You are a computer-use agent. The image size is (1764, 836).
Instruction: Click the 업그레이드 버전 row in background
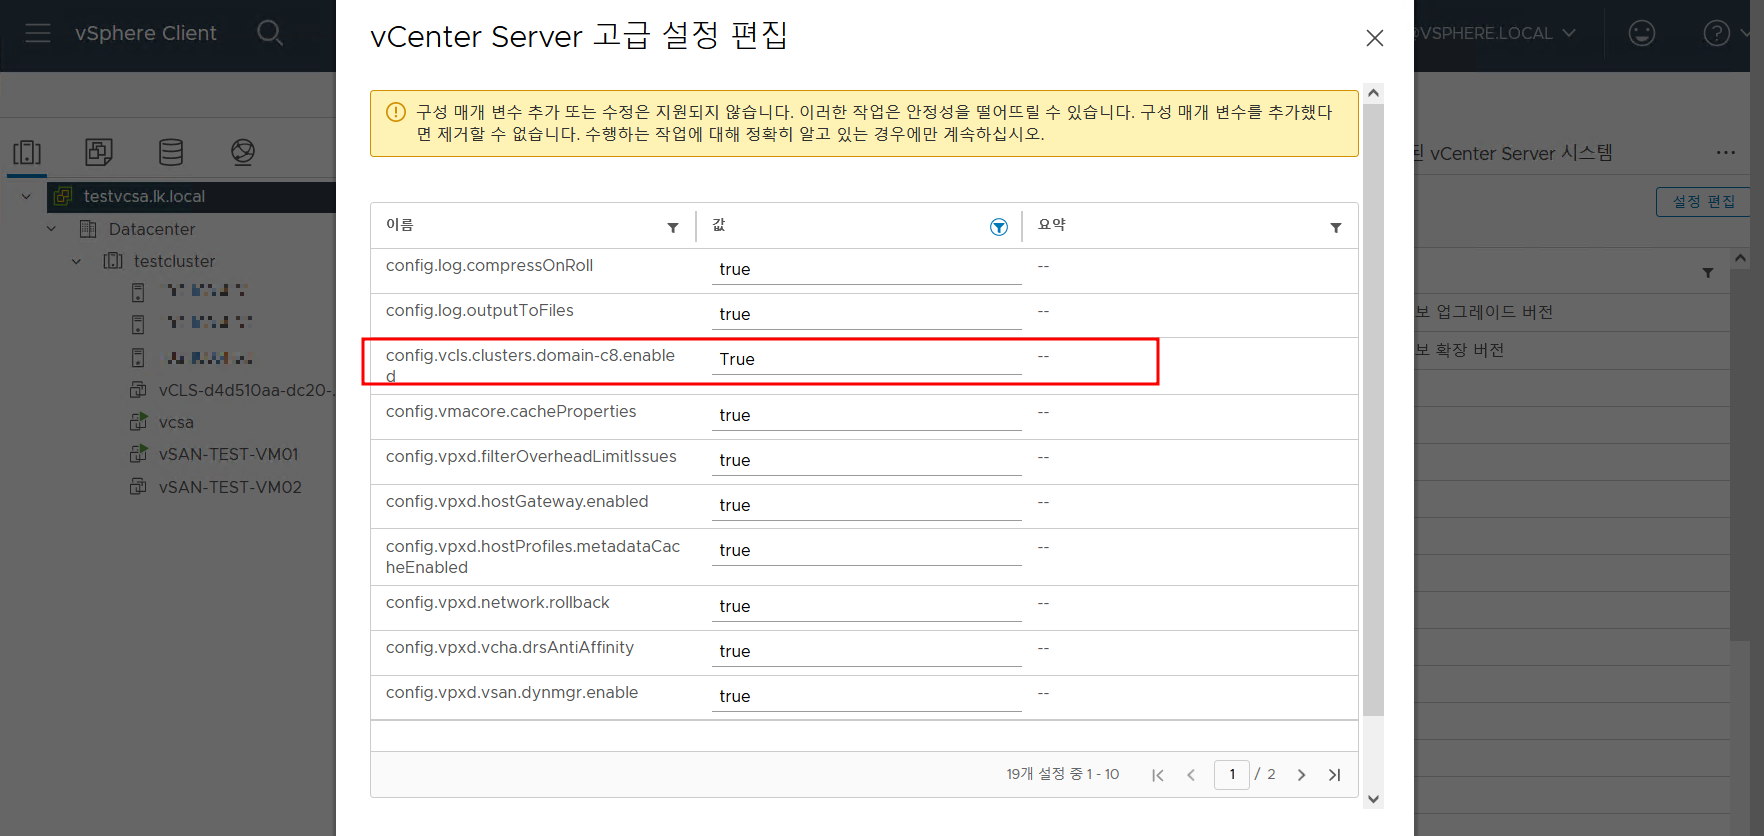click(x=1484, y=312)
